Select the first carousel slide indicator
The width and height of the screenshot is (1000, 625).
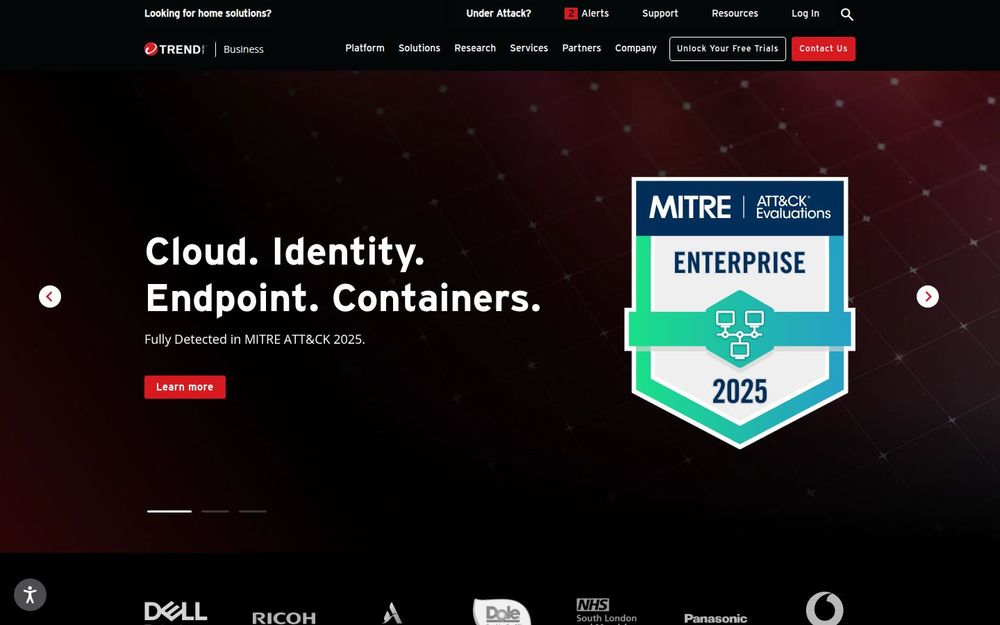pyautogui.click(x=169, y=511)
